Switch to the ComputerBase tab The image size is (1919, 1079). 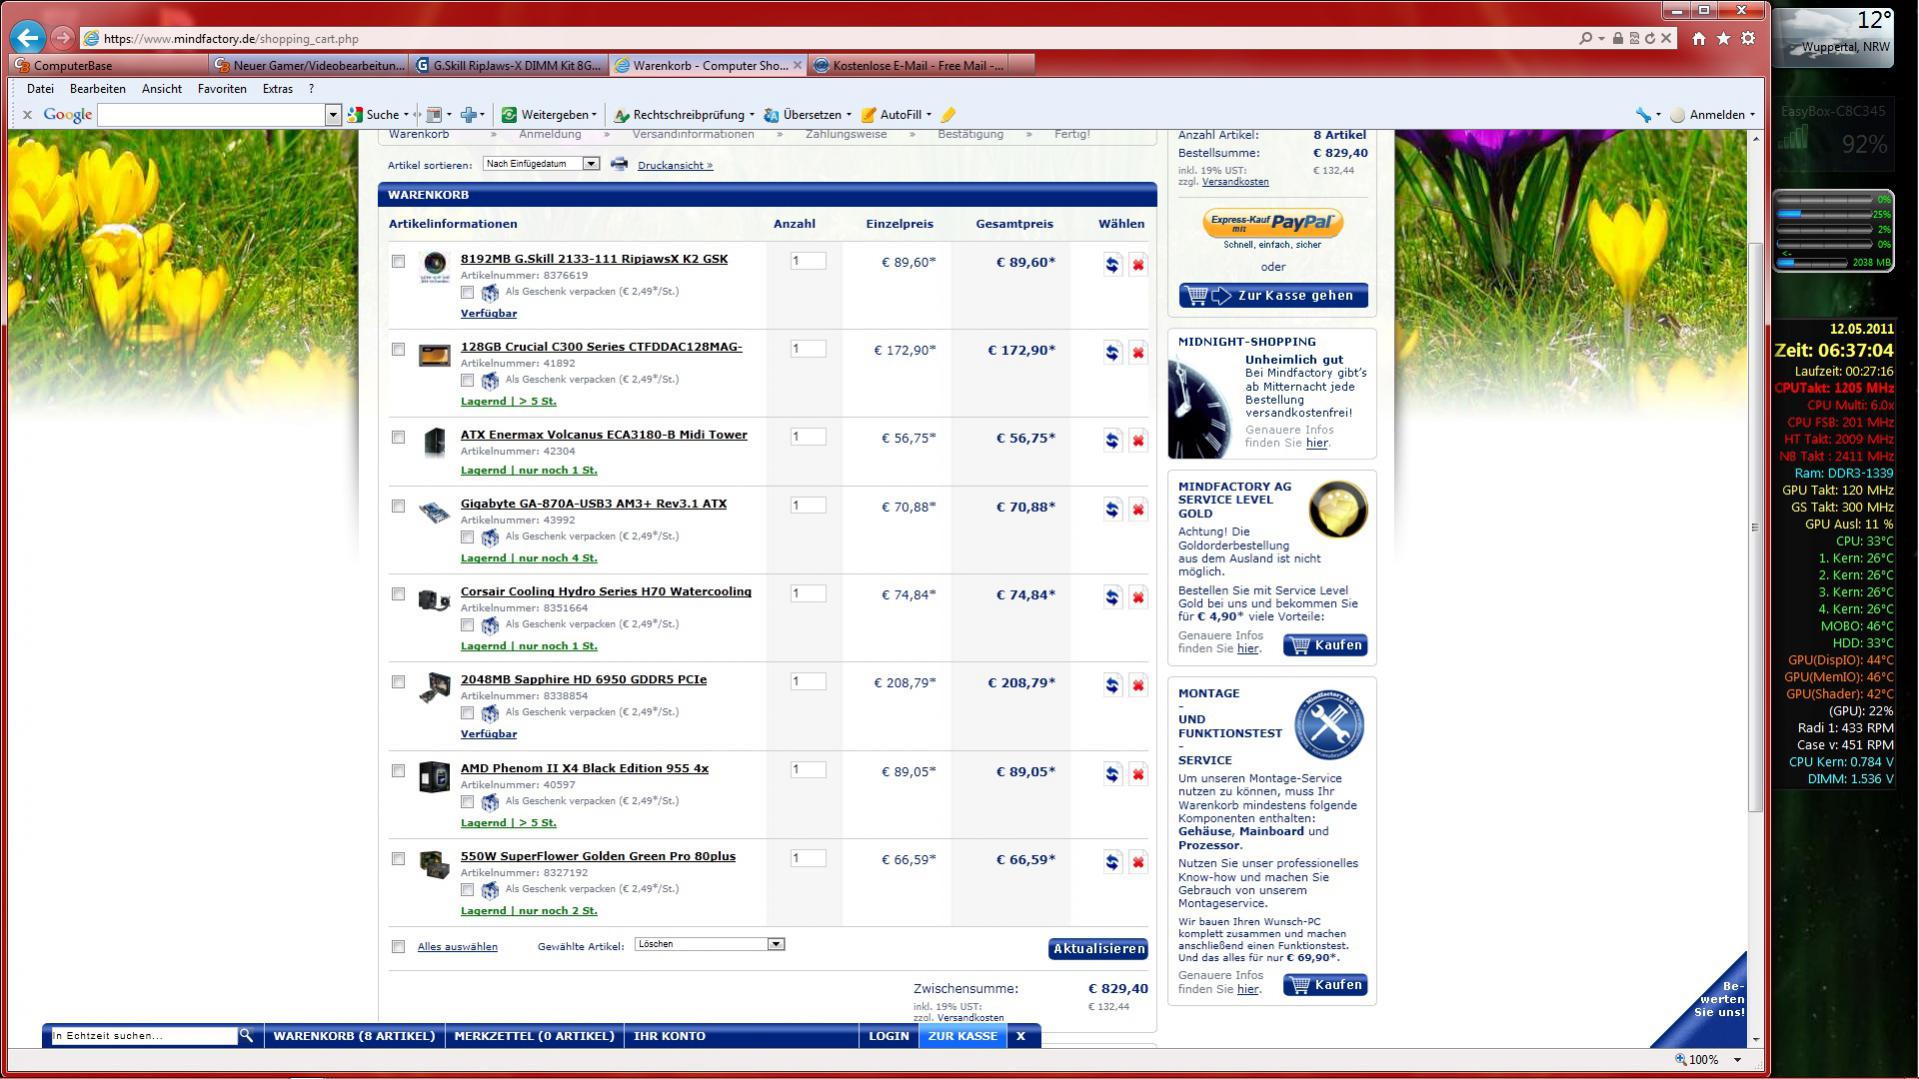[x=109, y=66]
